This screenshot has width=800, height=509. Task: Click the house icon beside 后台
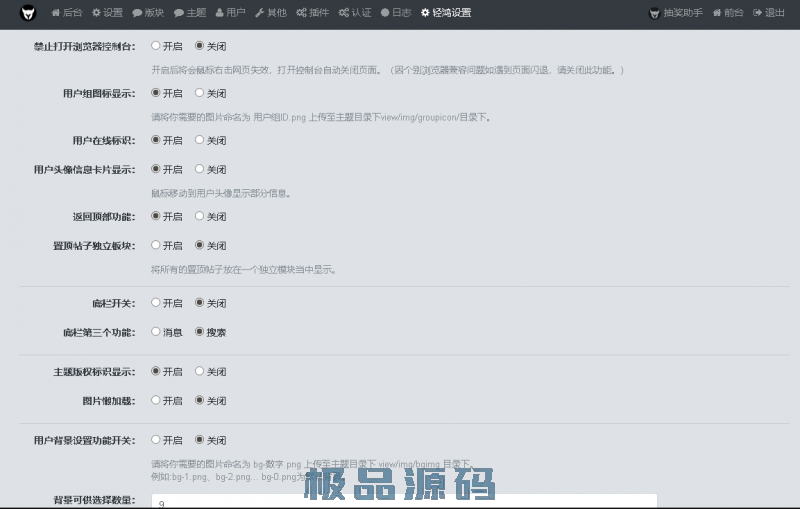[x=56, y=13]
